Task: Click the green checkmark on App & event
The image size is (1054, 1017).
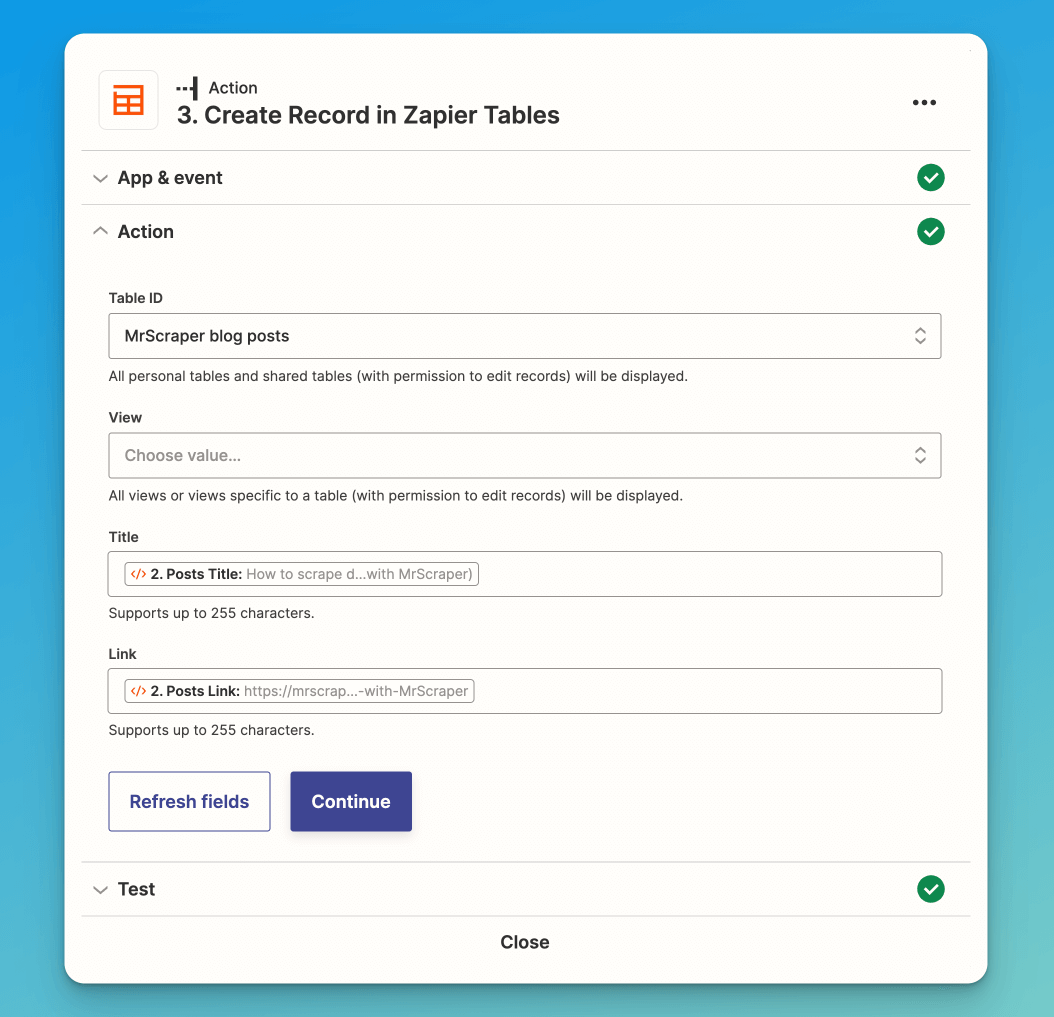Action: [x=930, y=177]
